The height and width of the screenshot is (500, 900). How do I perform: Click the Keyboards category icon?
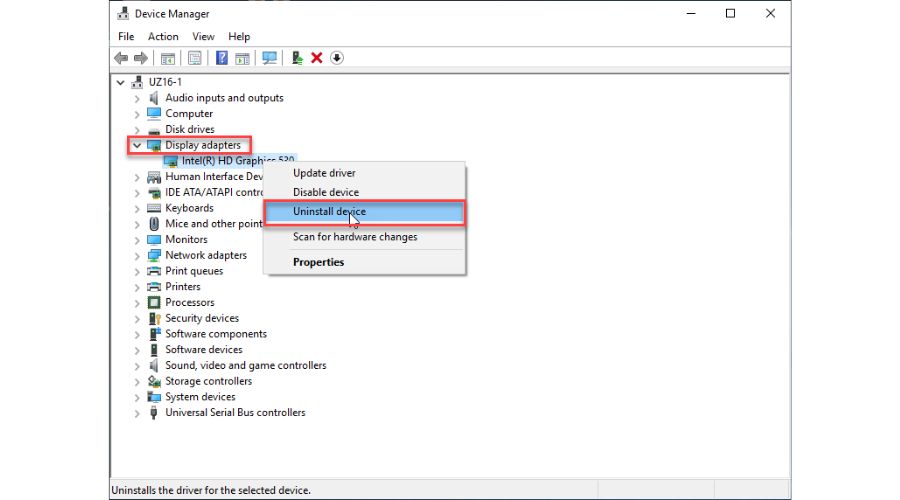154,208
